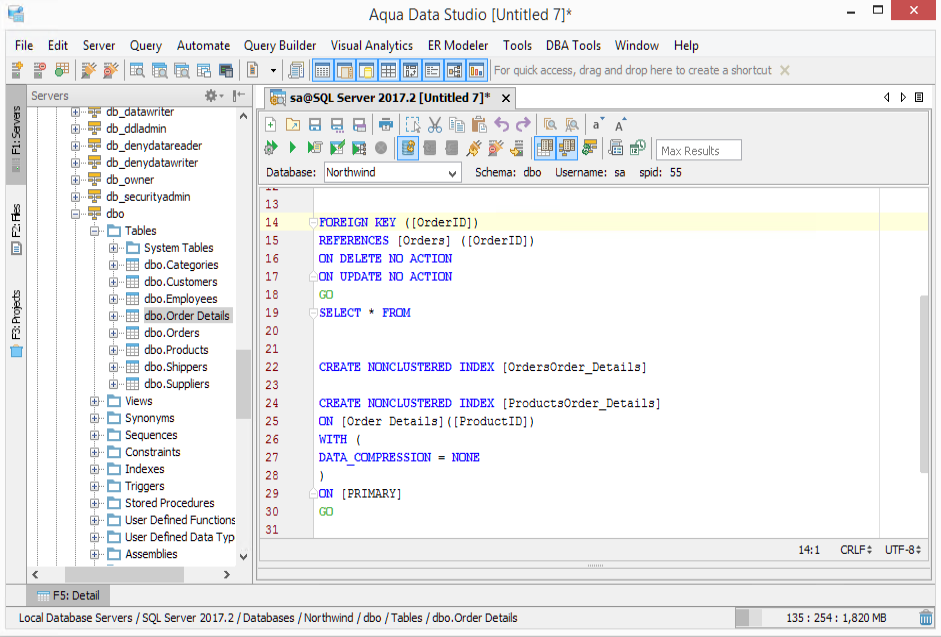Switch to the F2: Files side tab

[x=16, y=230]
